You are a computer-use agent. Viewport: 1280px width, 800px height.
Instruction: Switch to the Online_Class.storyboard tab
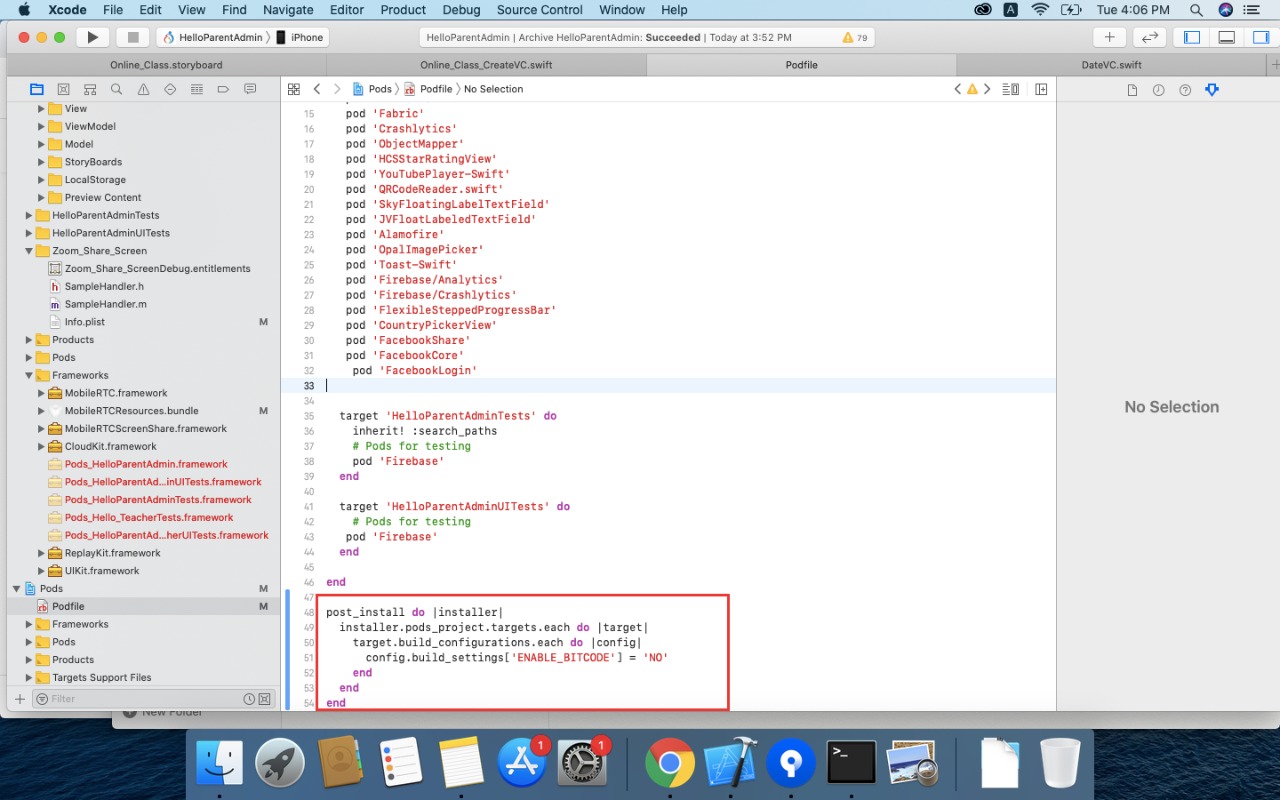tap(166, 65)
